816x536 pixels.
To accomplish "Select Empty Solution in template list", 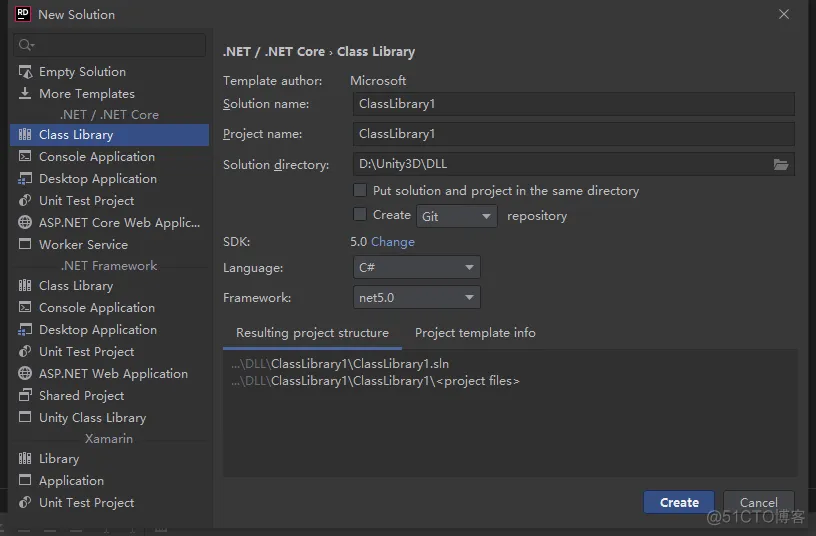I will 109,72.
